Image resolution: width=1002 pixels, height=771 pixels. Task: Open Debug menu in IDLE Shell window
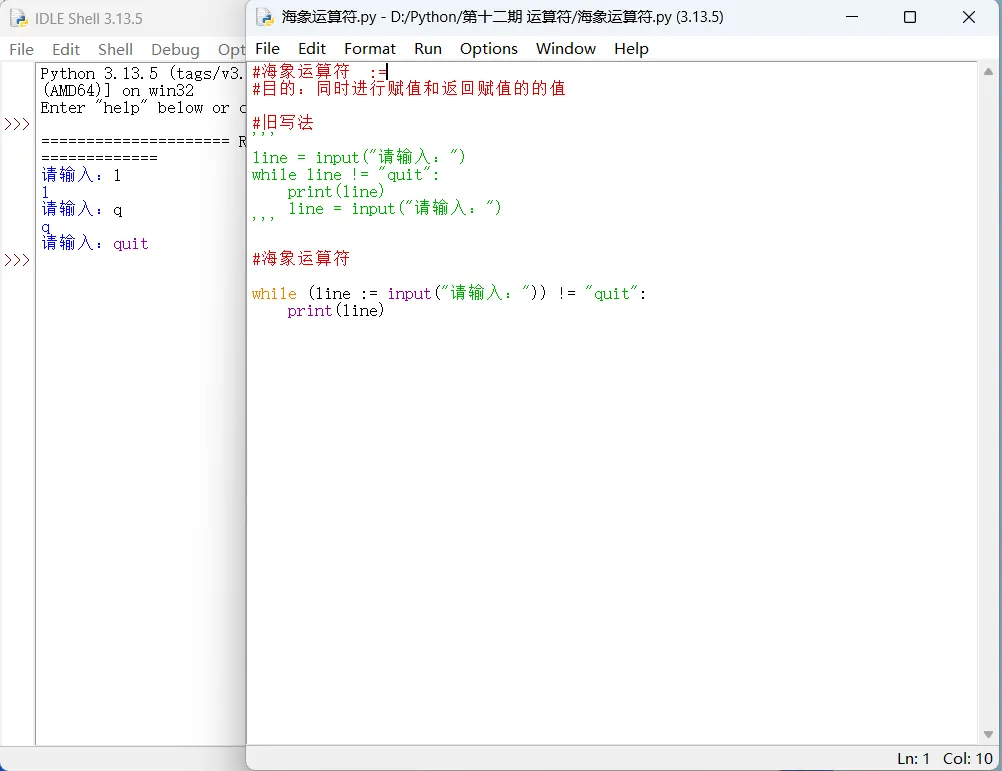pos(175,49)
